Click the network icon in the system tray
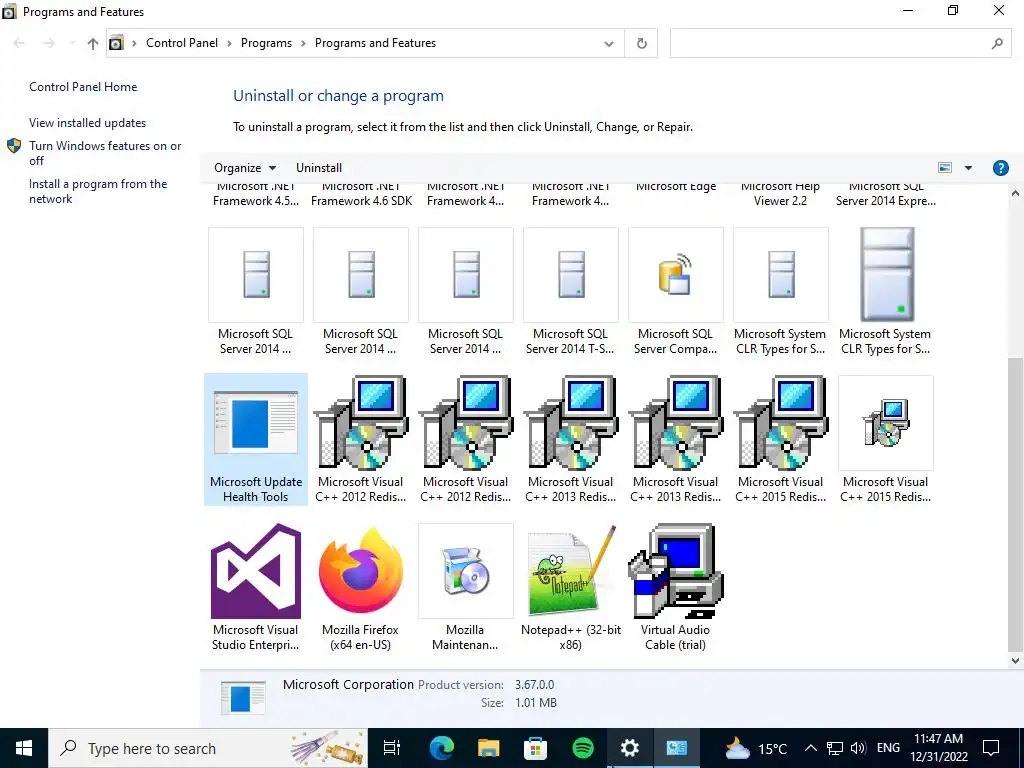Image resolution: width=1024 pixels, height=768 pixels. [835, 748]
